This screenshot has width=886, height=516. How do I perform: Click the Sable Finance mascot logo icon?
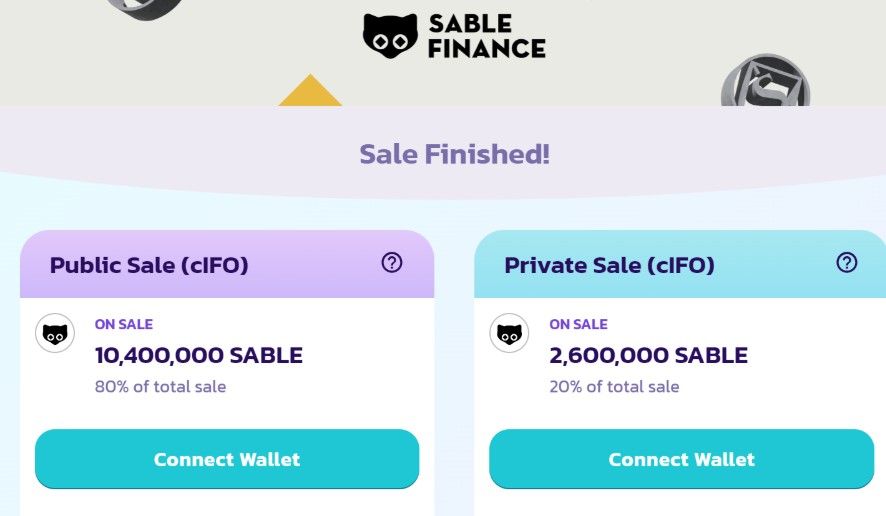[390, 35]
